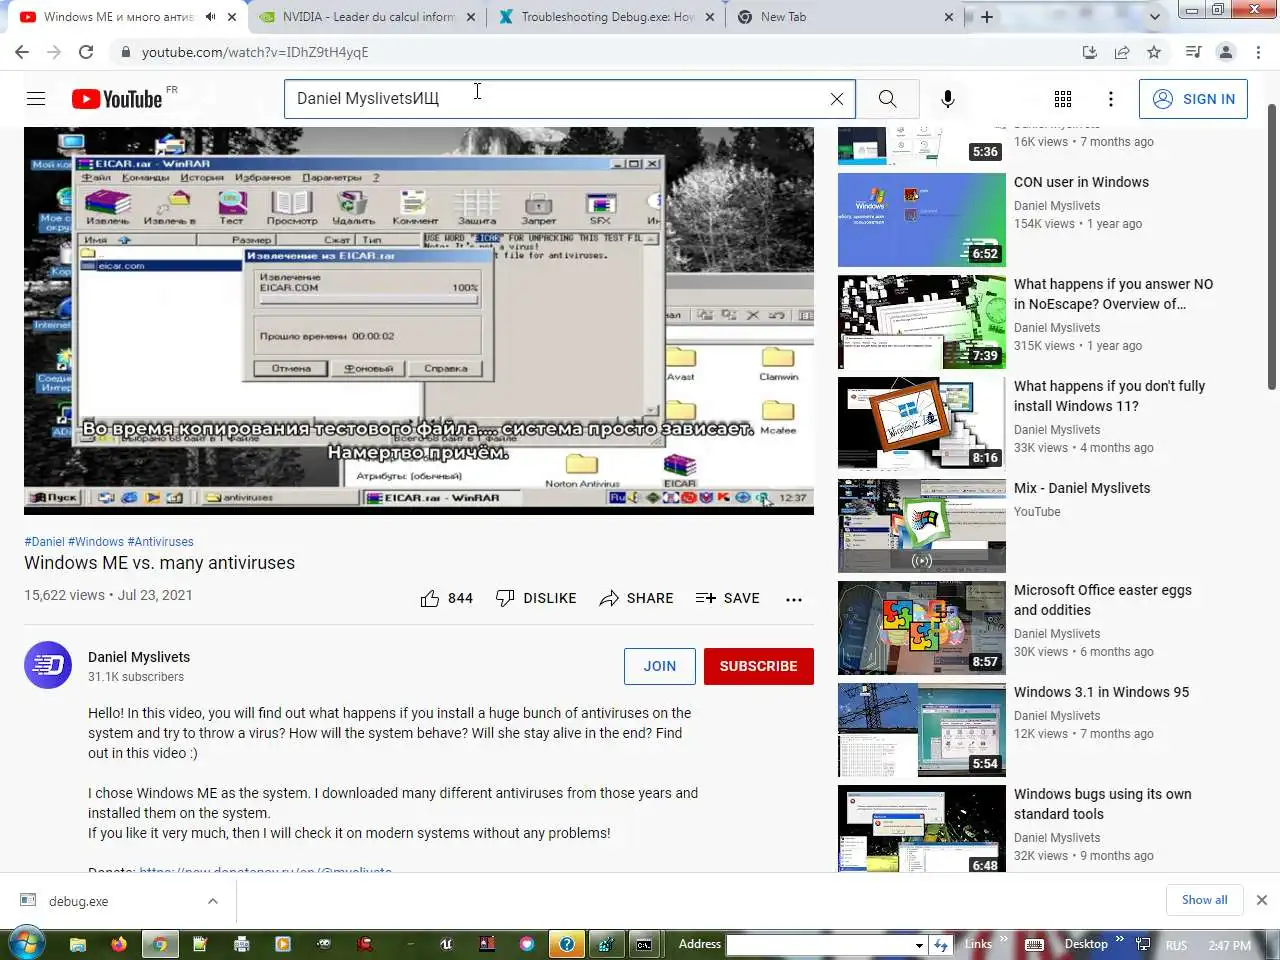
Task: Reload the current page
Action: click(86, 52)
